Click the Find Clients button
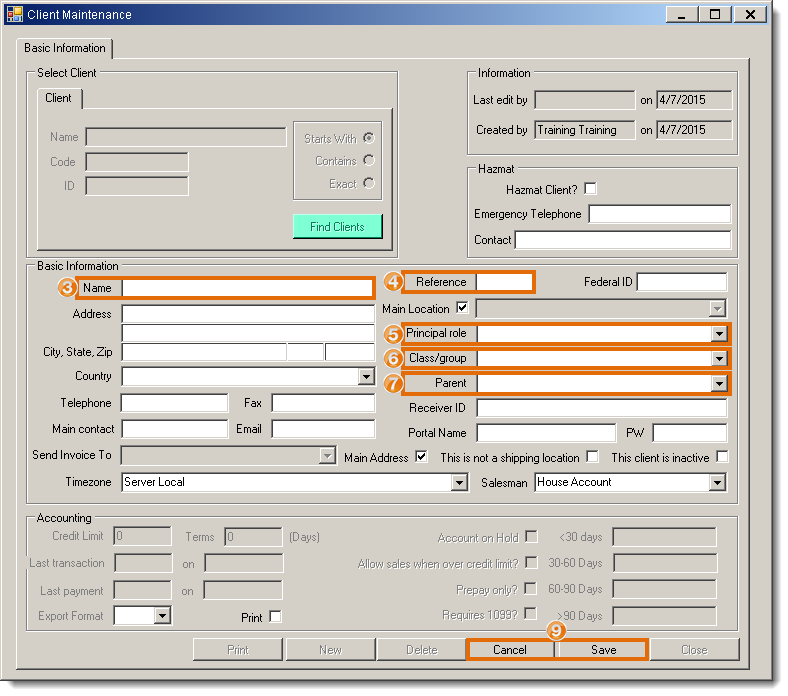The width and height of the screenshot is (788, 696). coord(337,227)
